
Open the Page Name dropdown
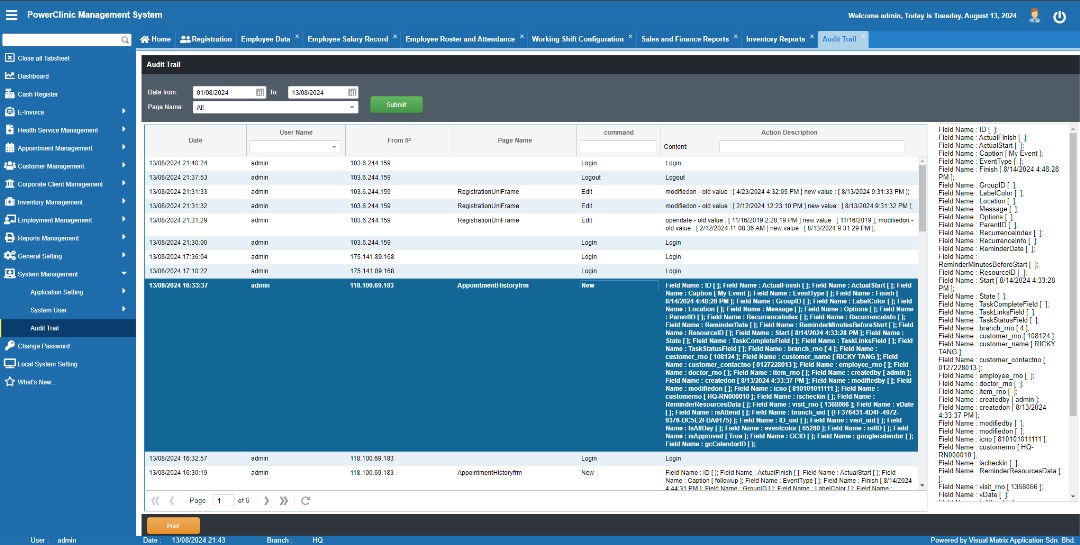coord(352,107)
